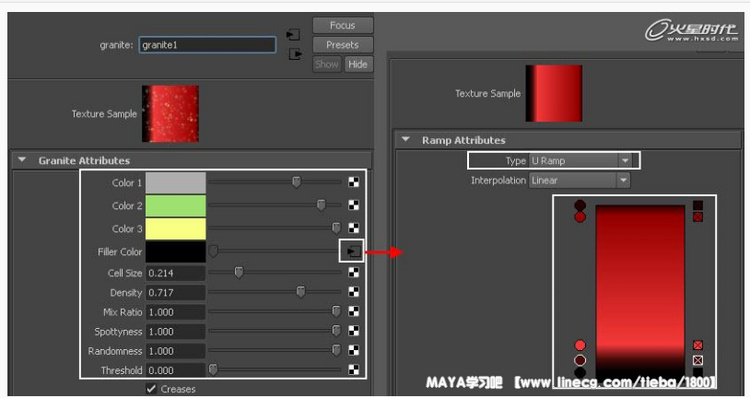Open texture map button for Color 1
Viewport: 750px width, 398px height.
(353, 182)
